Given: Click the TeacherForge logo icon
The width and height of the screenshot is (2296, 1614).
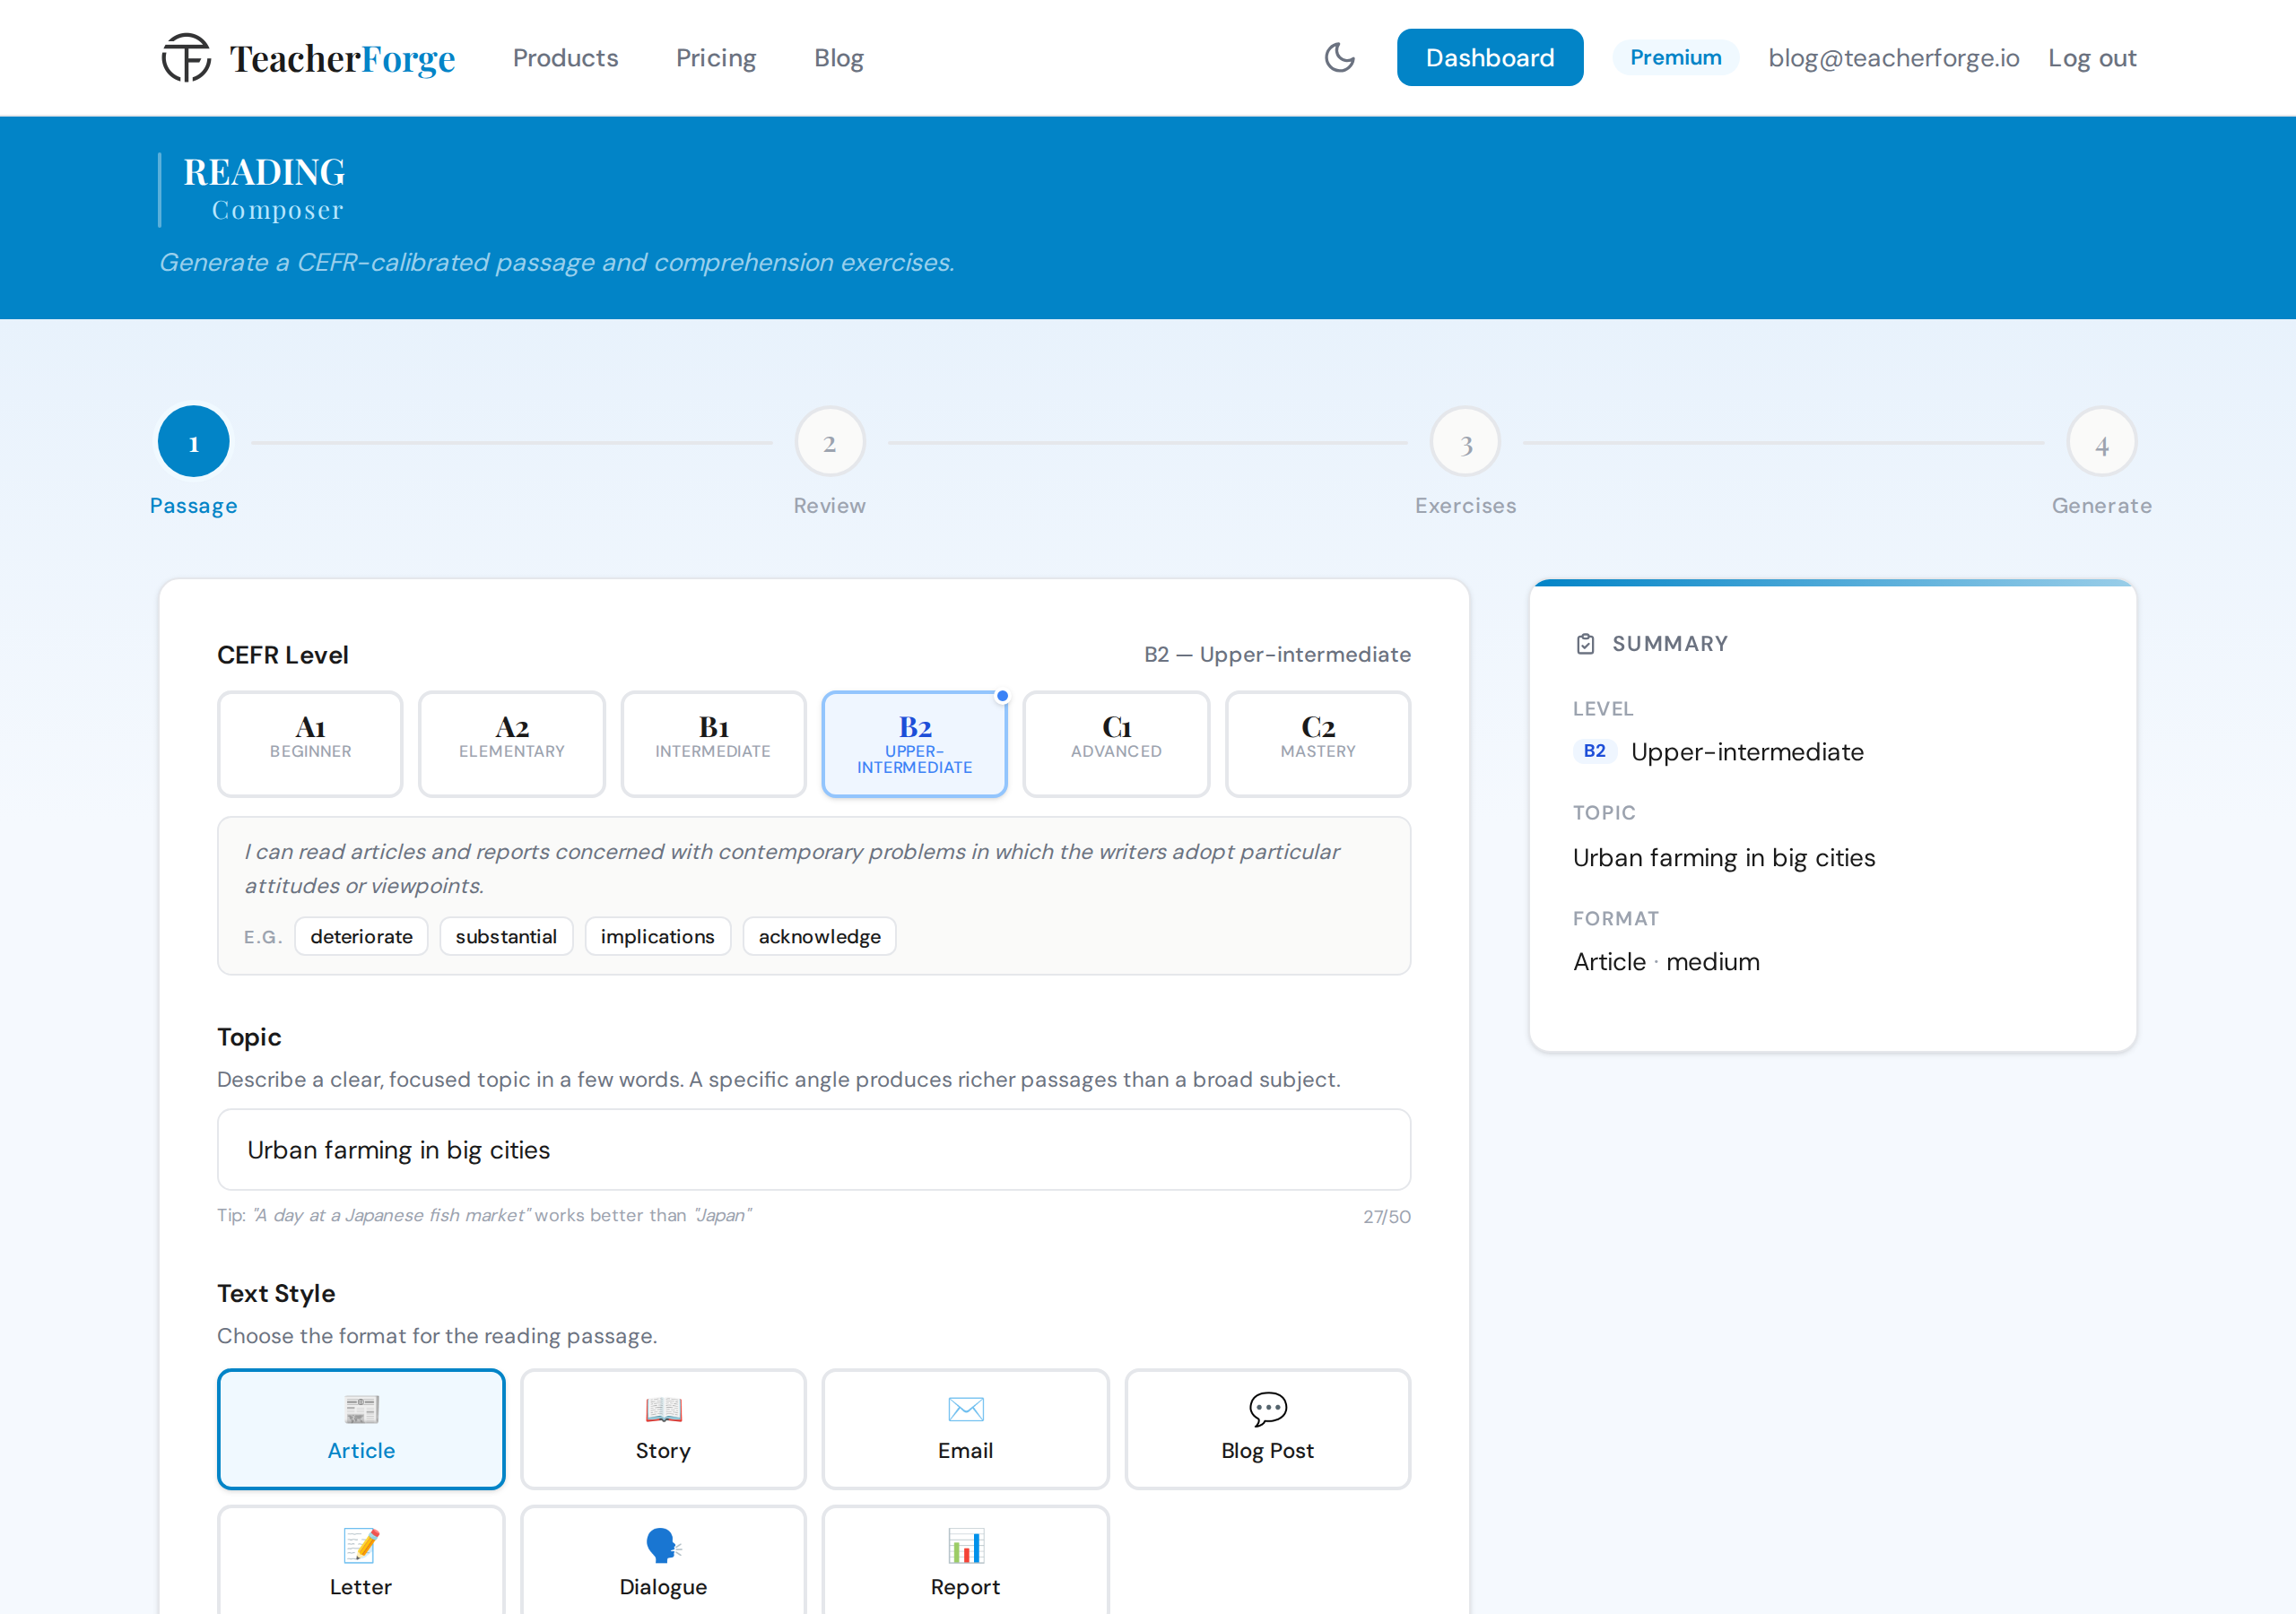Looking at the screenshot, I should [187, 58].
